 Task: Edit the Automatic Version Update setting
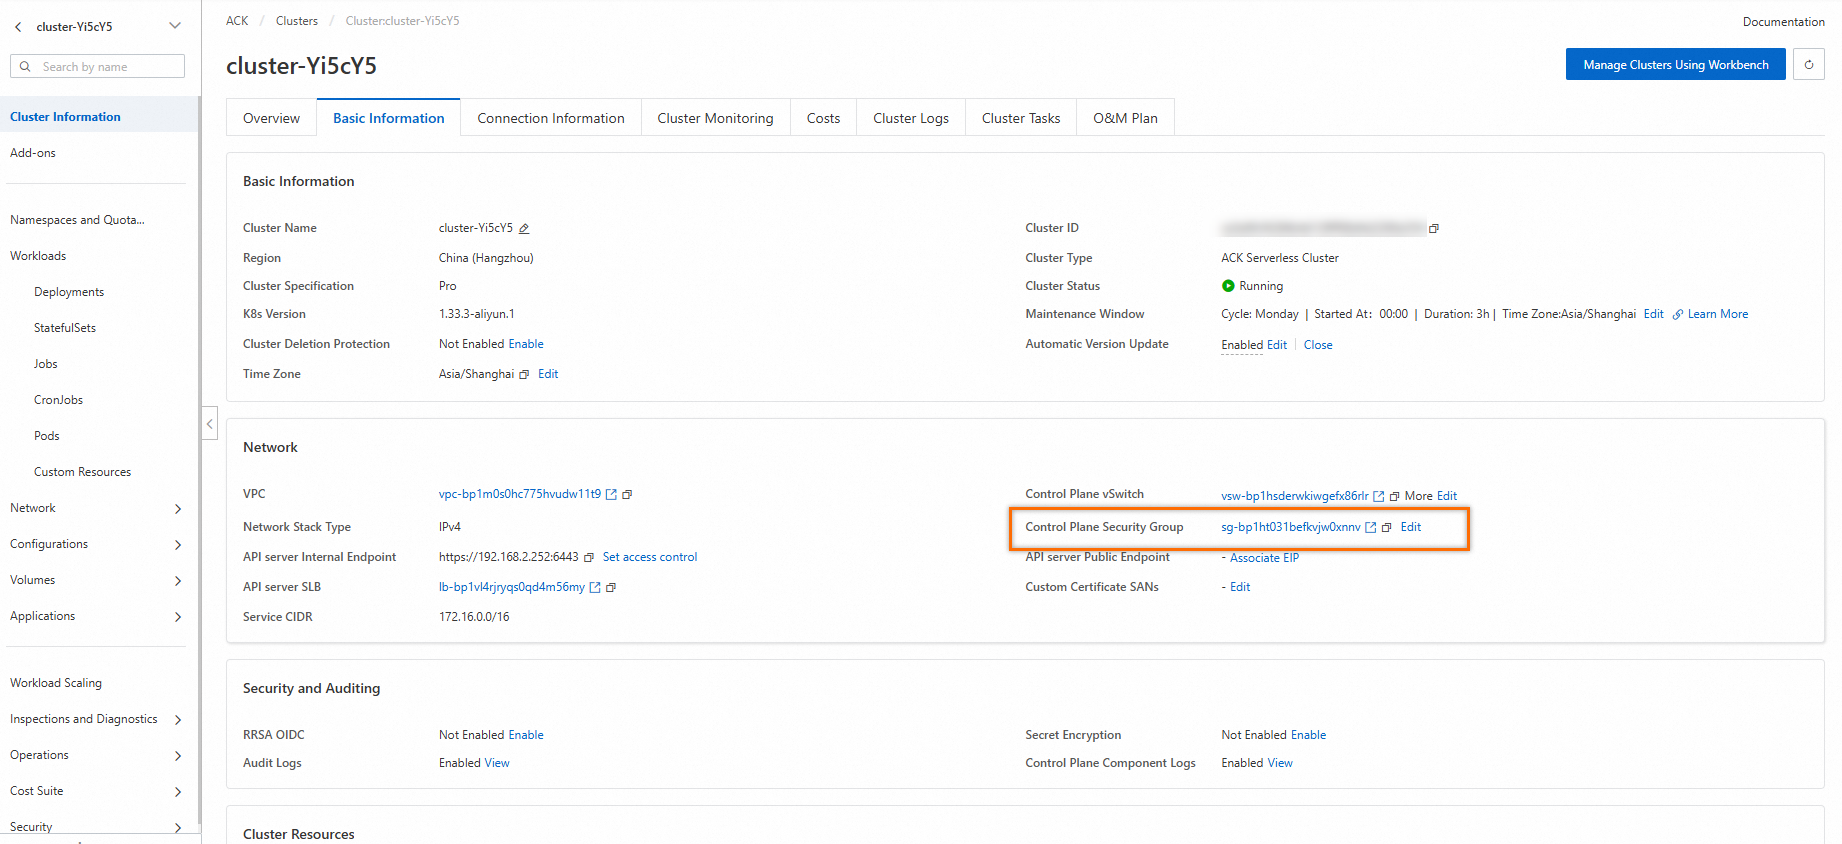(x=1277, y=345)
